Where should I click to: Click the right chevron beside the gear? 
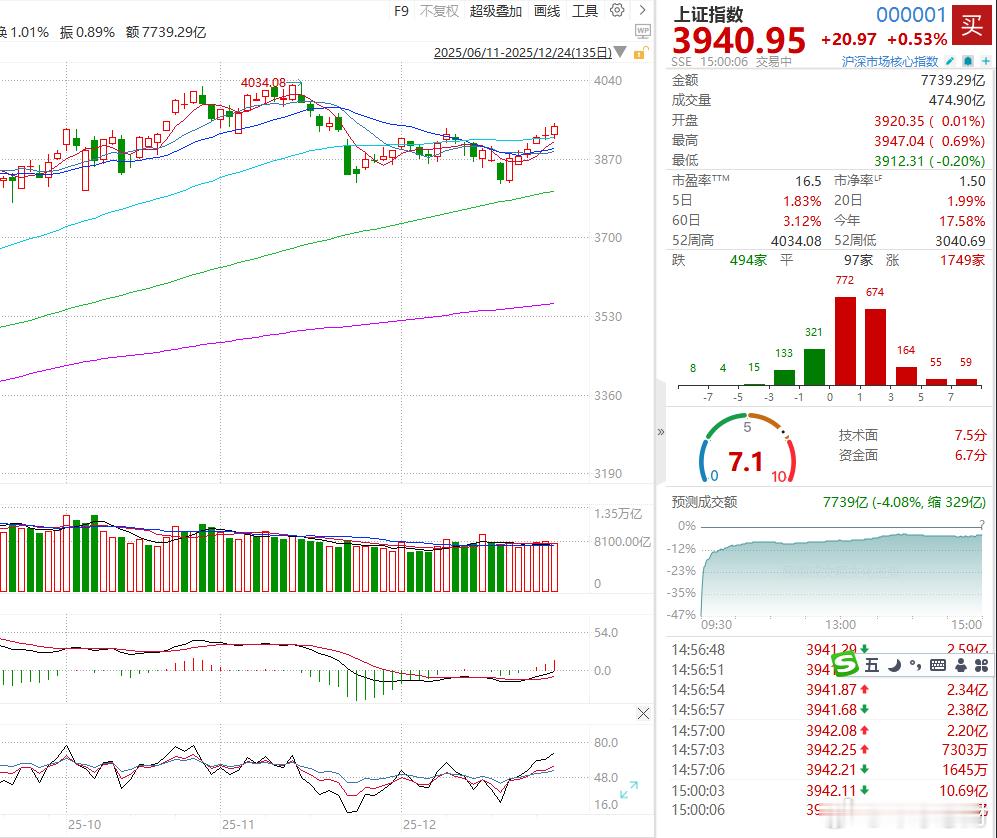(x=643, y=10)
